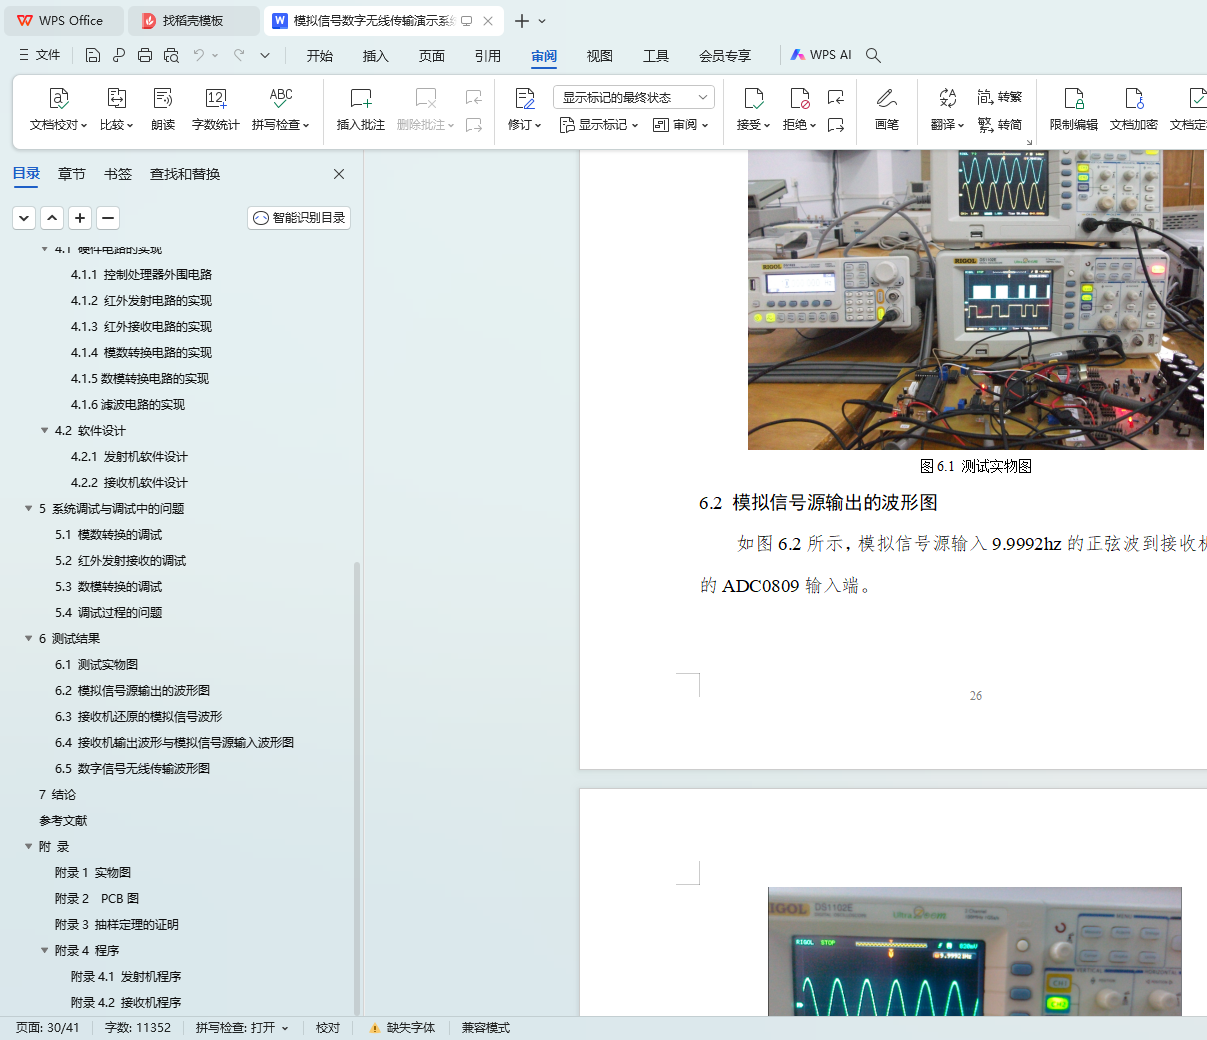Image resolution: width=1207 pixels, height=1040 pixels.
Task: Select the 章节 navigation tab
Action: [72, 174]
